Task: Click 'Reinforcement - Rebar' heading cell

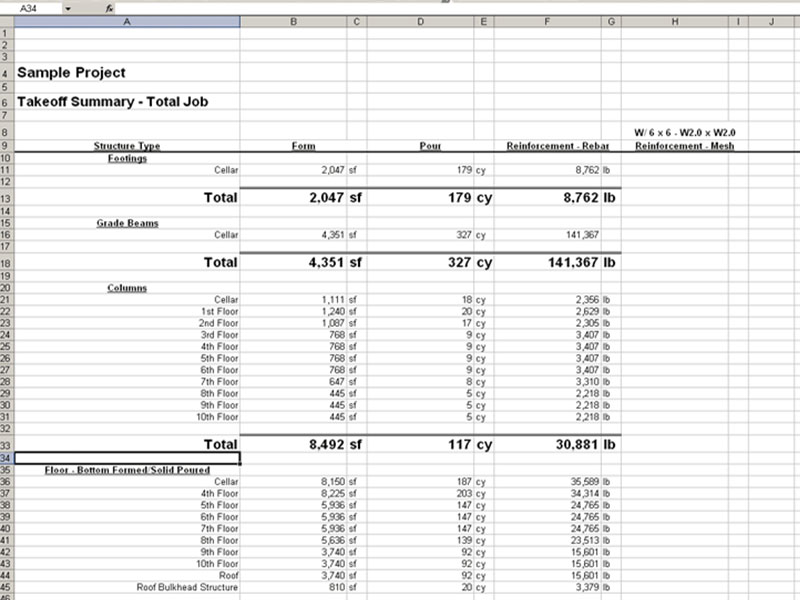Action: tap(558, 145)
